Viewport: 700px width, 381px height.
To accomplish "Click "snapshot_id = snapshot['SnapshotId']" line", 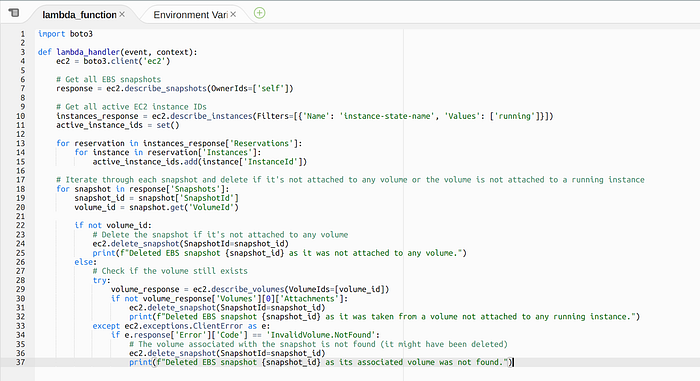I will (156, 198).
